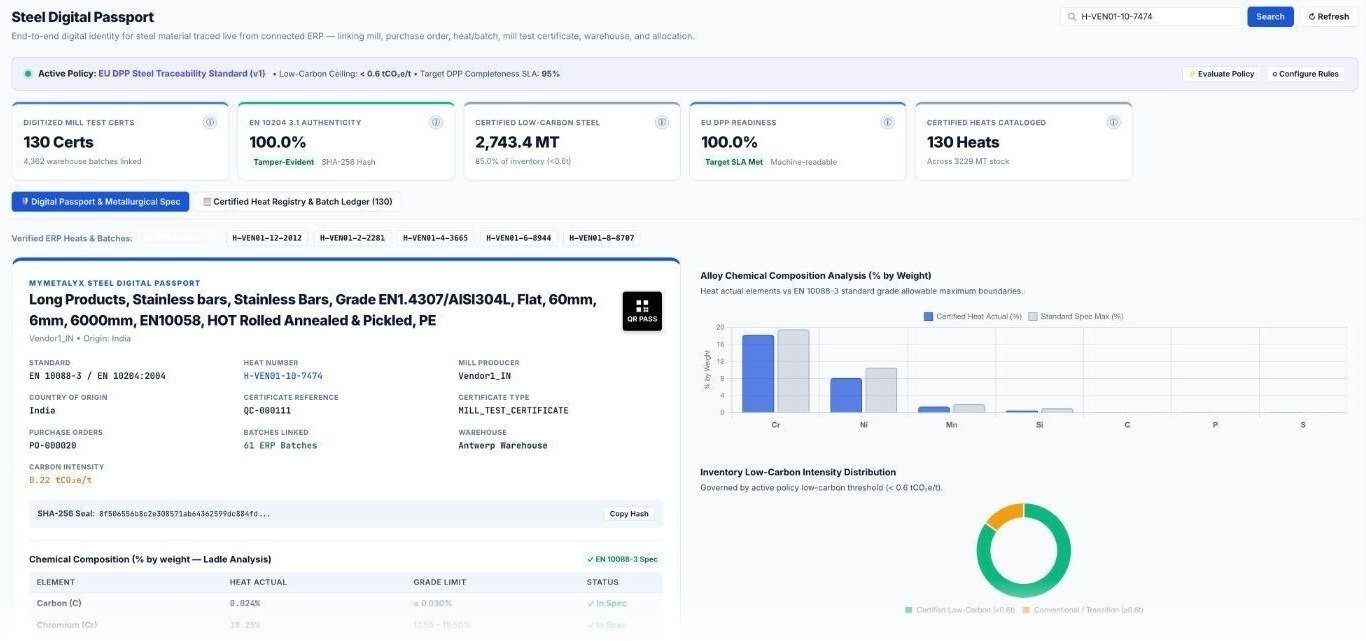Select heat chip H-VEN01-4-3665
The width and height of the screenshot is (1366, 641).
pyautogui.click(x=436, y=238)
